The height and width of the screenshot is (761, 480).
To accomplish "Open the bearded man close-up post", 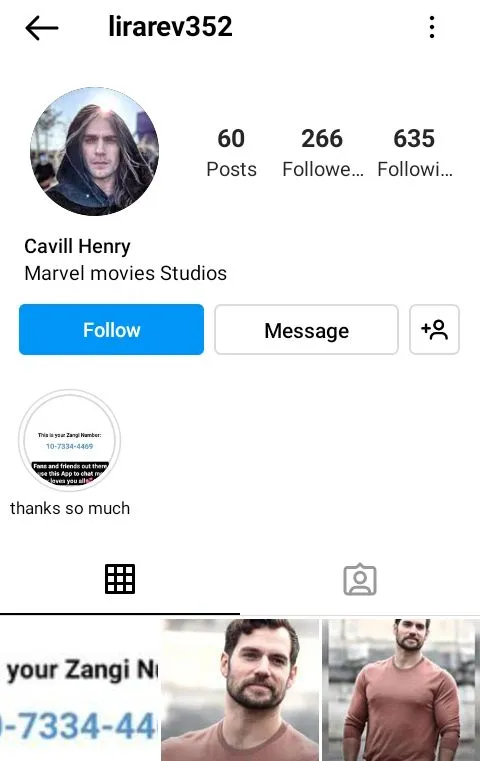I will 240,690.
